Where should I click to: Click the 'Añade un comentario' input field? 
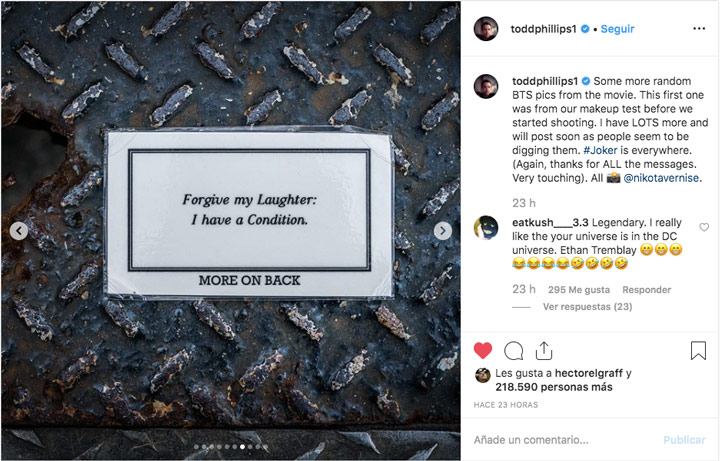coord(565,439)
